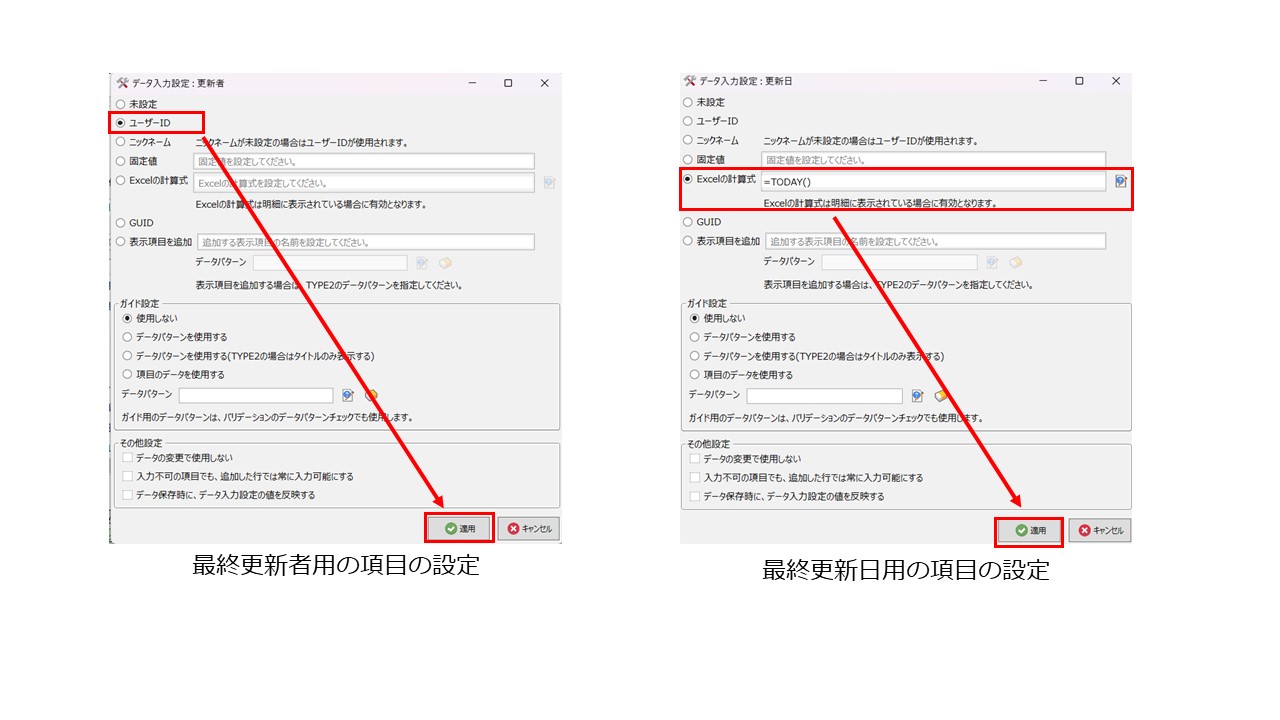Click tools icon in 更新者 dialog title bar
Image resolution: width=1280 pixels, height=720 pixels.
122,83
